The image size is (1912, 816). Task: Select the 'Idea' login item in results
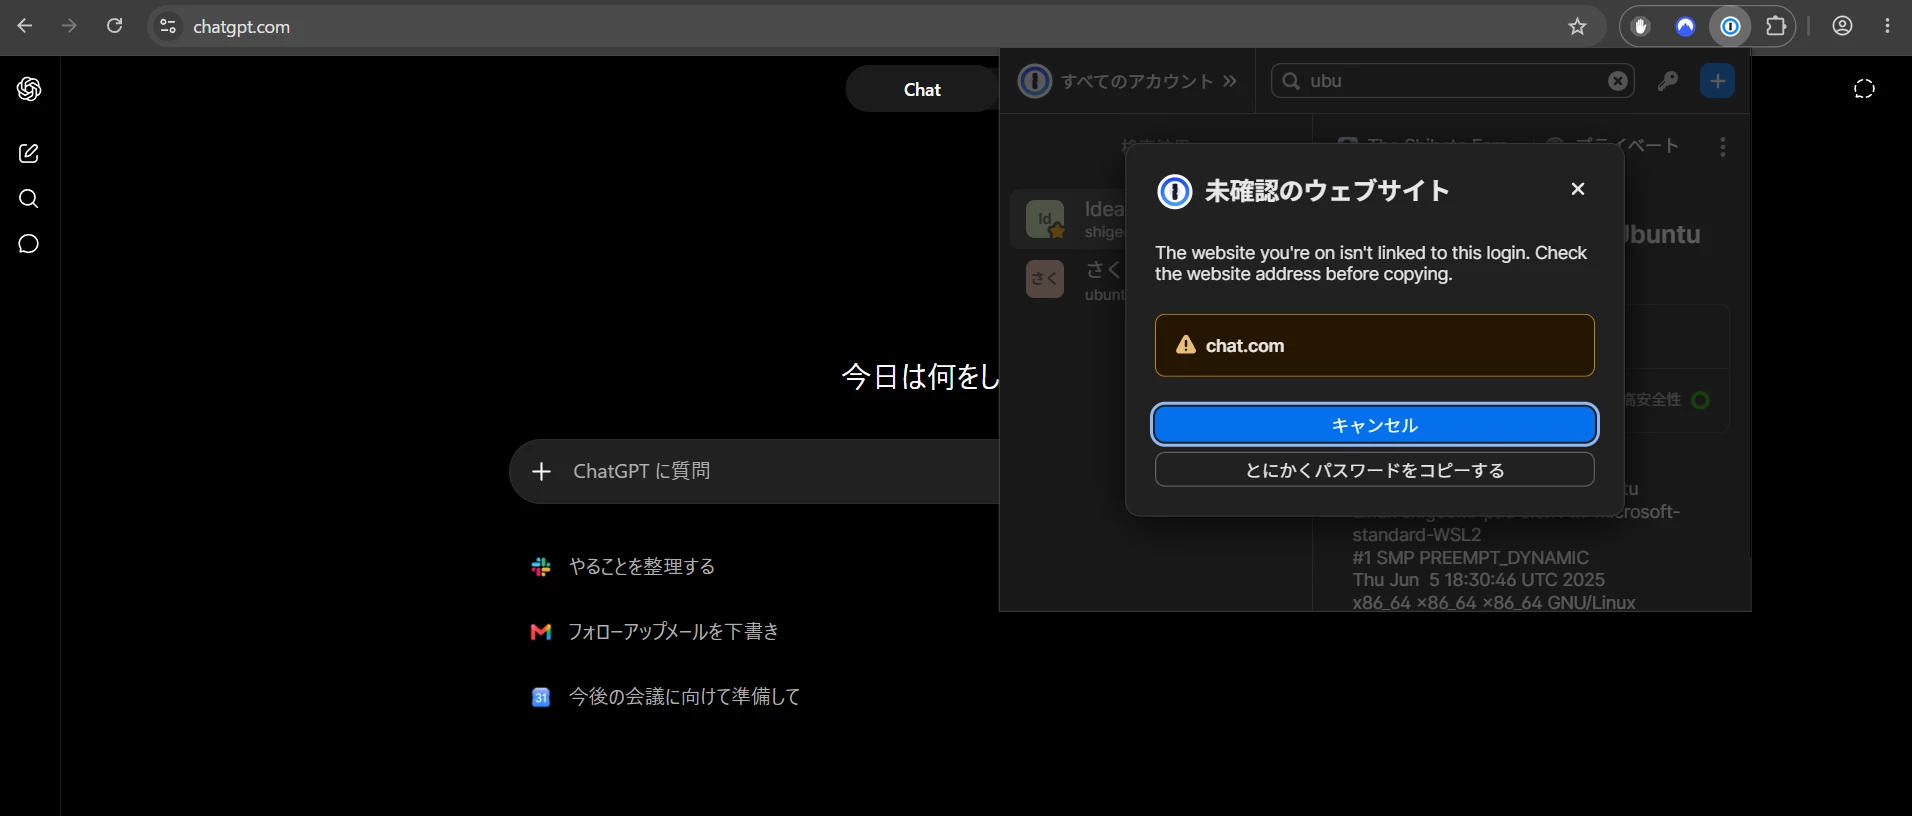[1070, 218]
